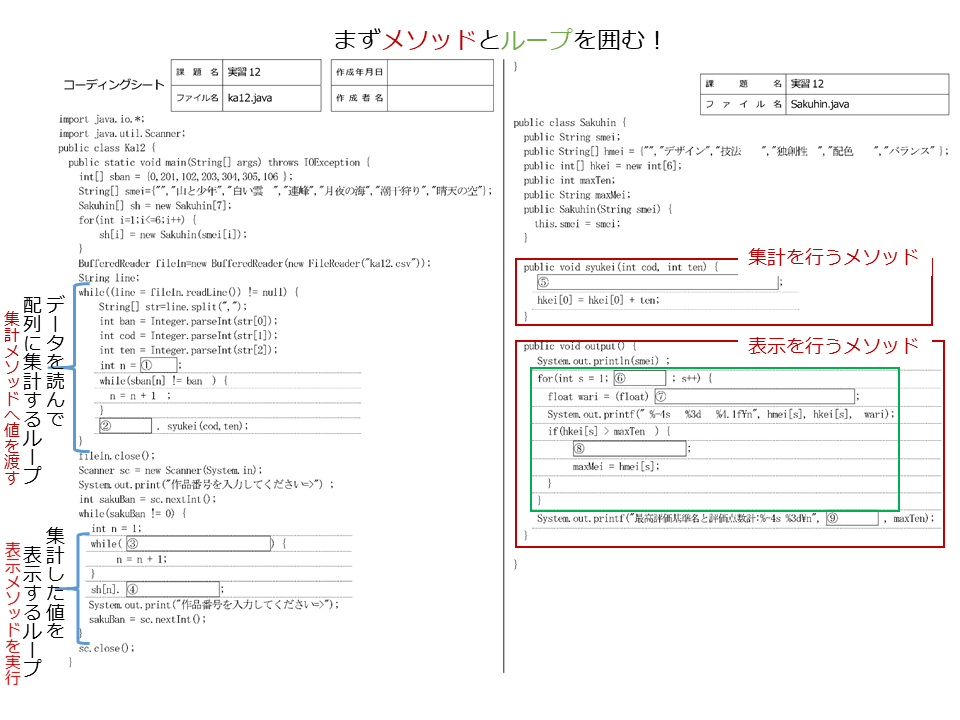Image resolution: width=960 pixels, height=720 pixels.
Task: Click the "public class Ka12 {" line
Action: (107, 148)
